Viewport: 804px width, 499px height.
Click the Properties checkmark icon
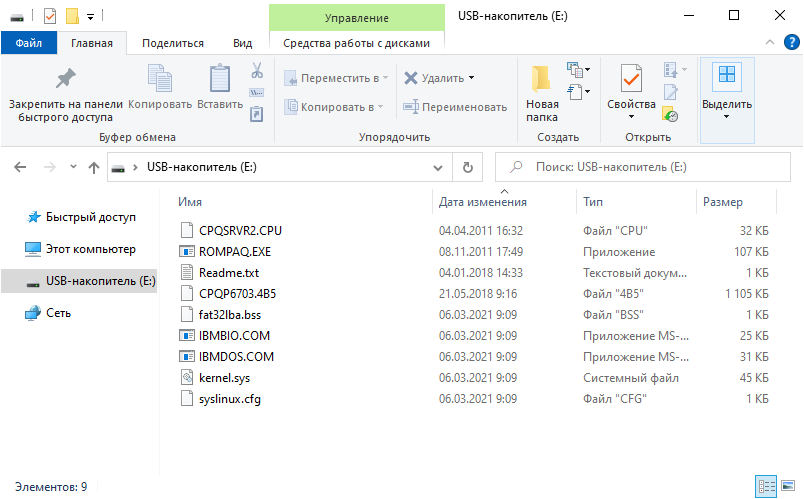[x=631, y=78]
